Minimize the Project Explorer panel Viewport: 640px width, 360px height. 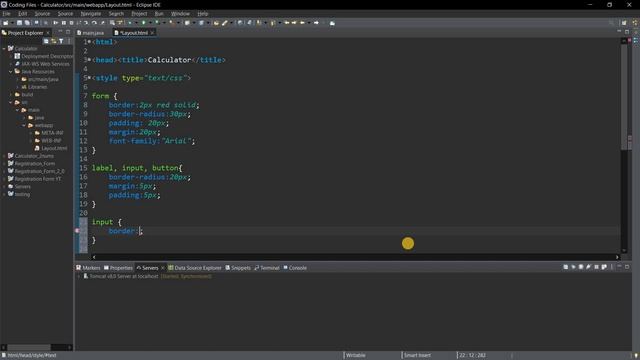(x=60, y=32)
